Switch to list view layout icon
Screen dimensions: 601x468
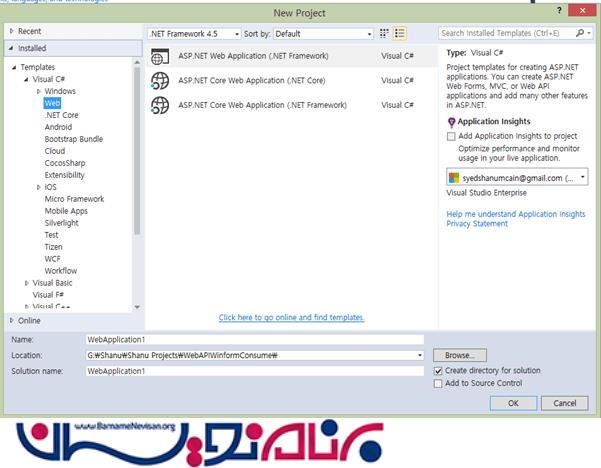click(x=400, y=33)
